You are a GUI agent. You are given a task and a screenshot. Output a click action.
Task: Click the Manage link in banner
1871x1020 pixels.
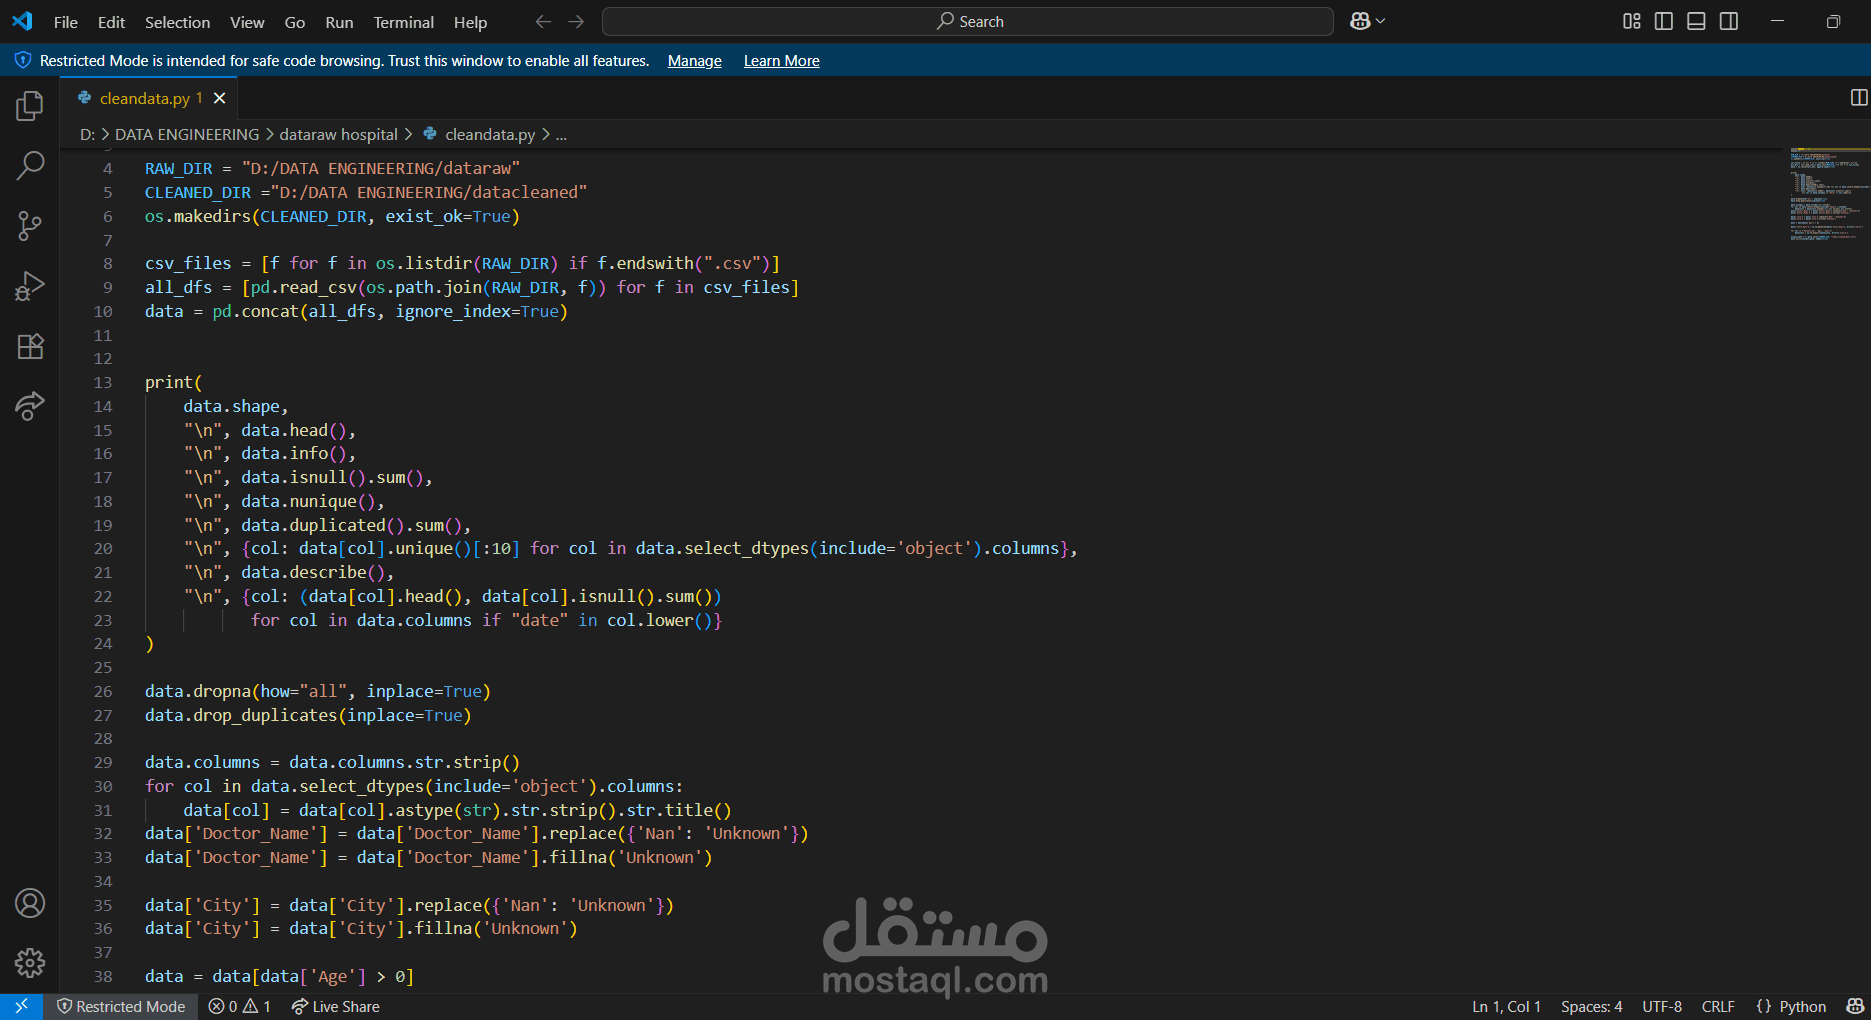pyautogui.click(x=694, y=61)
